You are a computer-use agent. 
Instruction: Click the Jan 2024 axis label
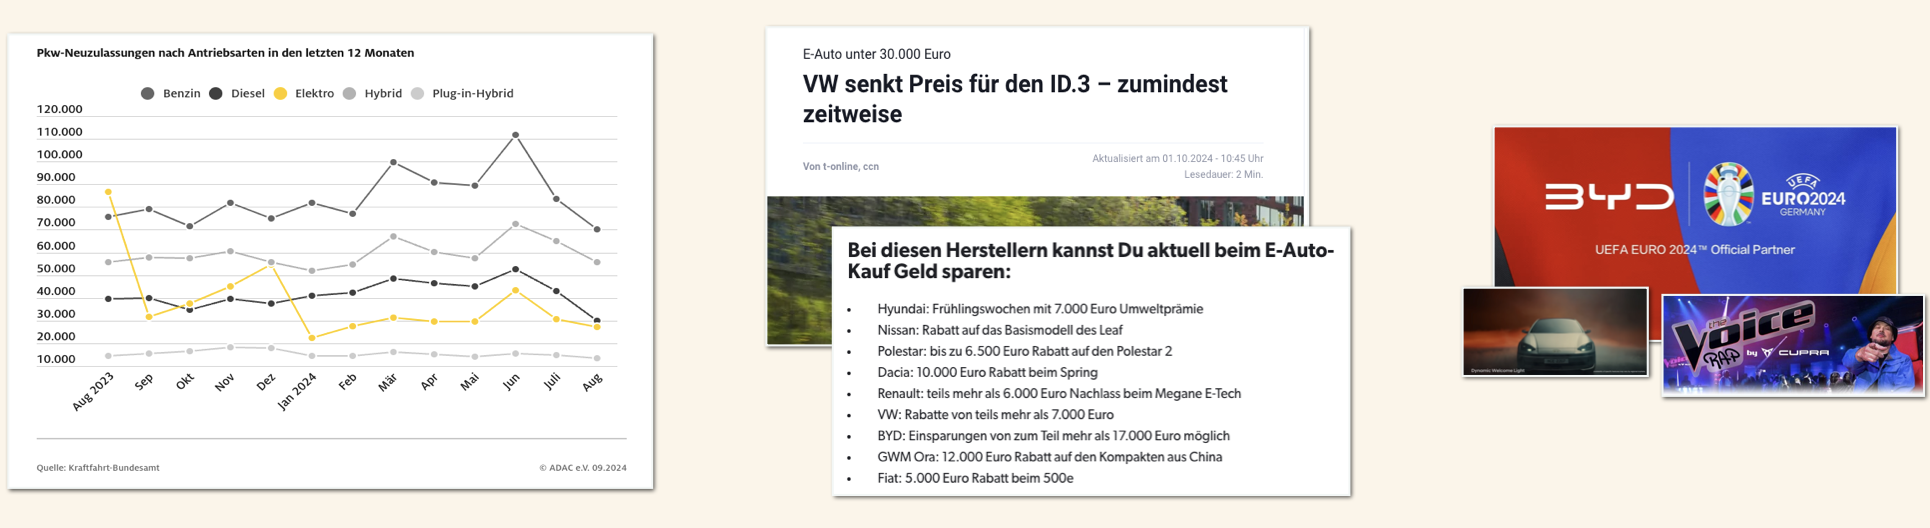(297, 391)
